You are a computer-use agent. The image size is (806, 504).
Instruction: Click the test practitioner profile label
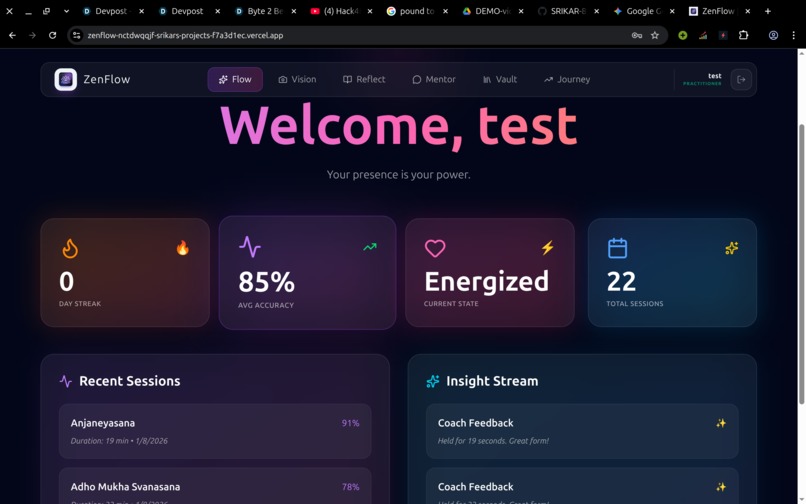[702, 79]
